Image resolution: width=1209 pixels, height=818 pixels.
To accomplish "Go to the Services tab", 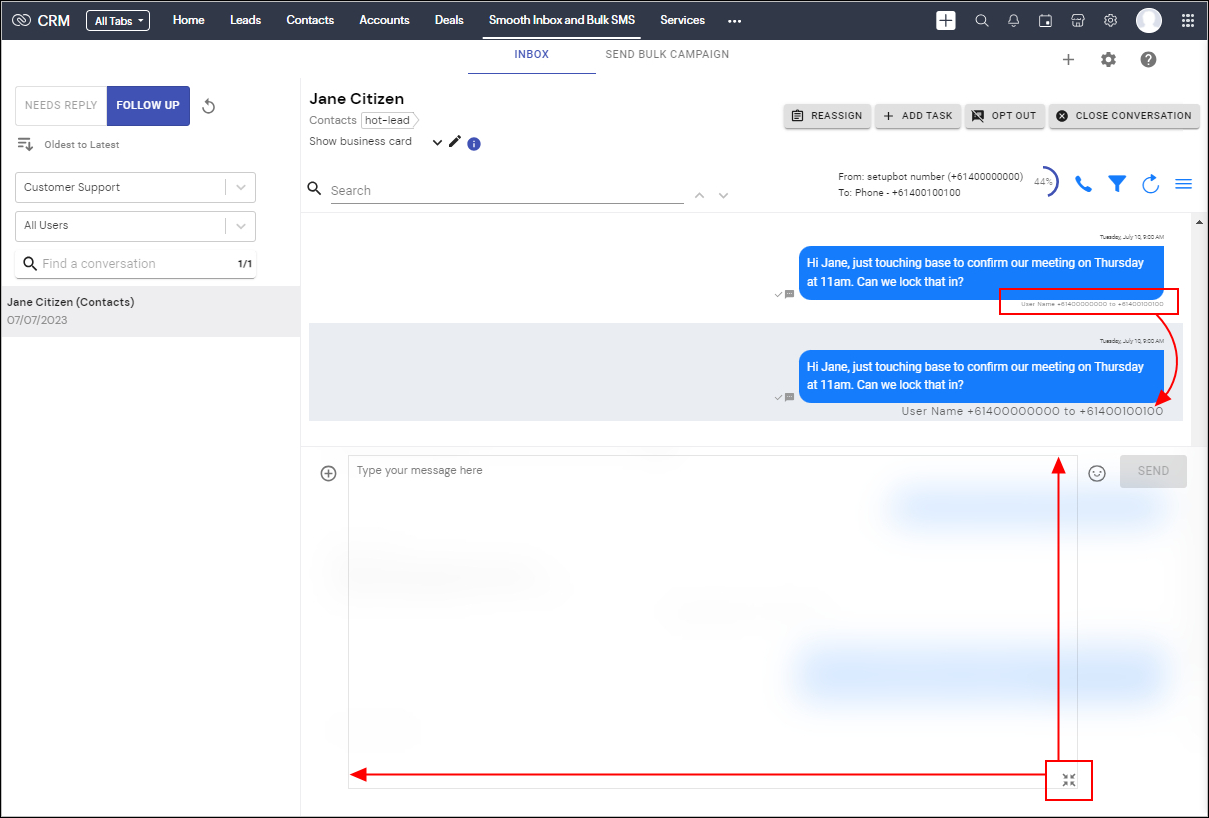I will [x=683, y=20].
